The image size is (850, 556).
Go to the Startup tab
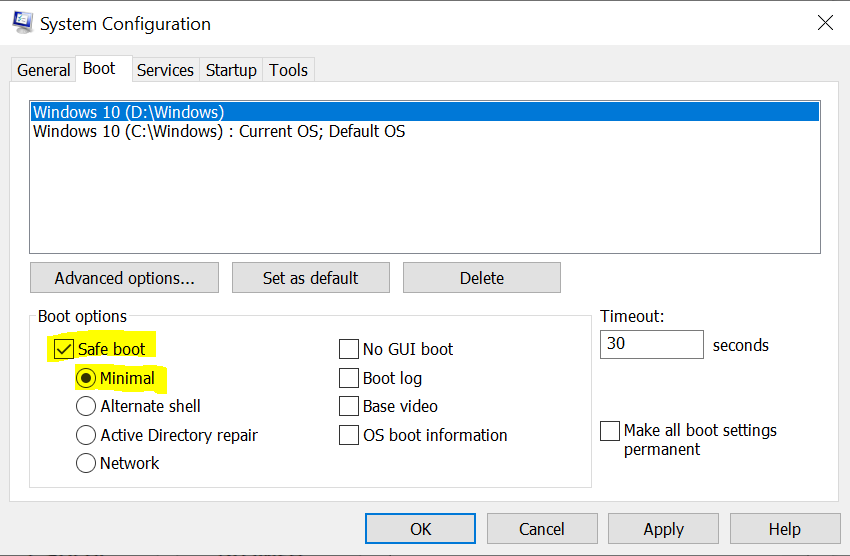point(231,70)
